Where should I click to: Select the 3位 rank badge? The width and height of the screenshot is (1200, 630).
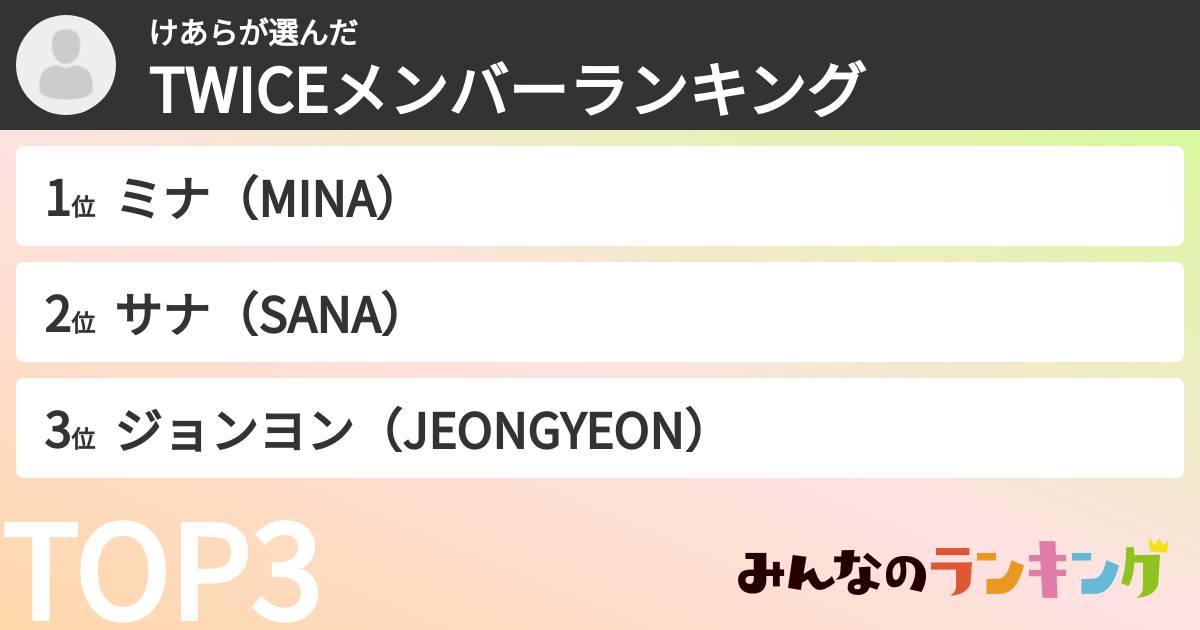69,433
